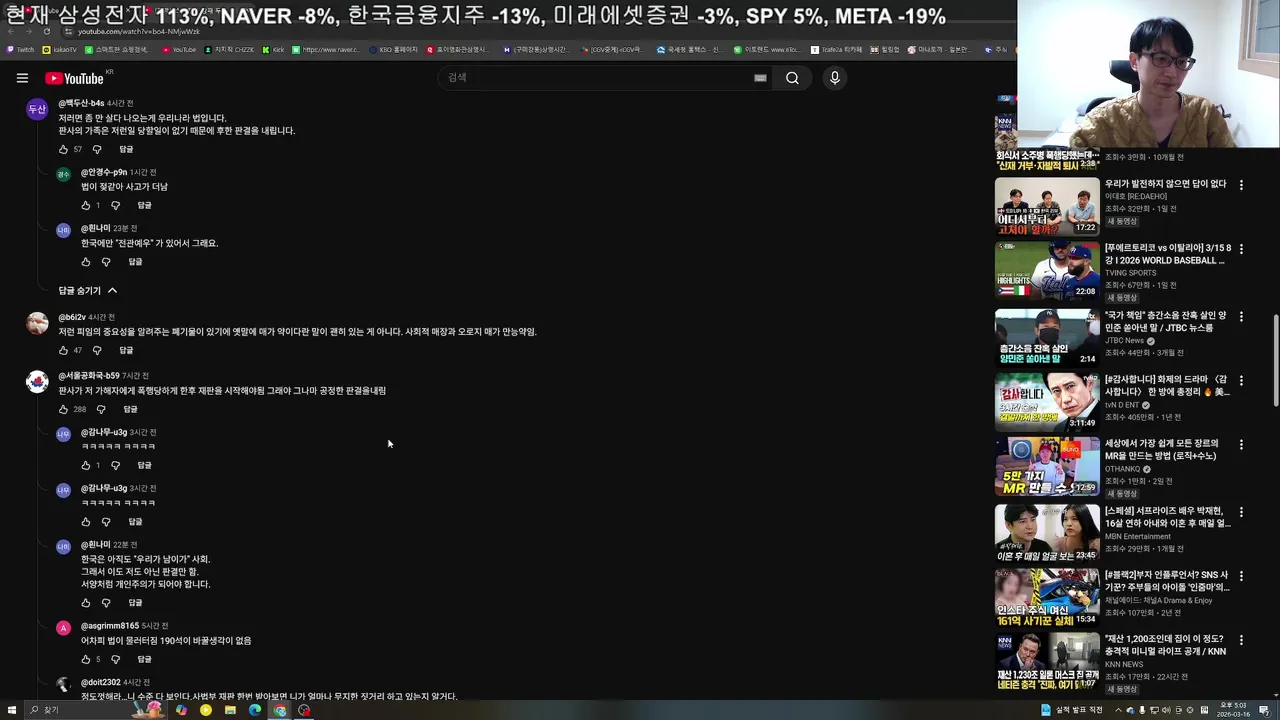The image size is (1280, 720).
Task: Reply to @안경수-p9n's comment
Action: point(144,205)
